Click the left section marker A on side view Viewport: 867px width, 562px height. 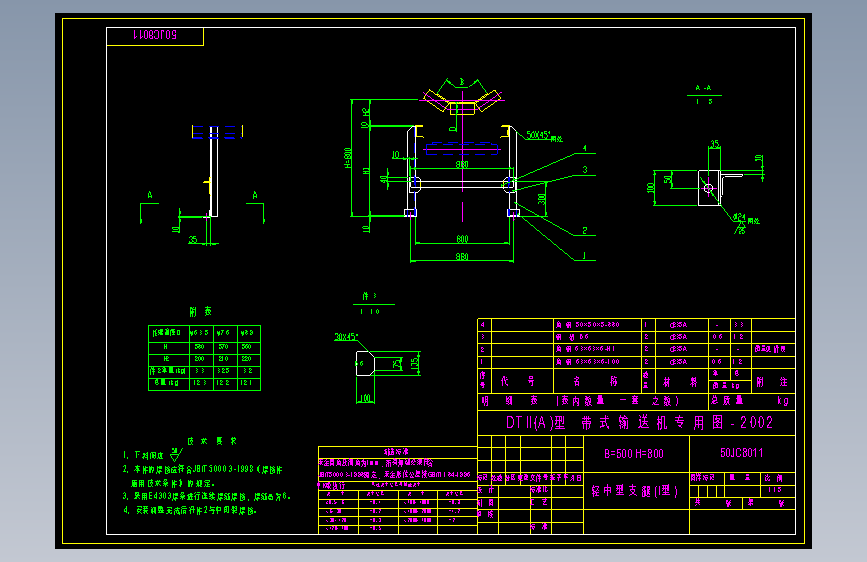pos(150,195)
